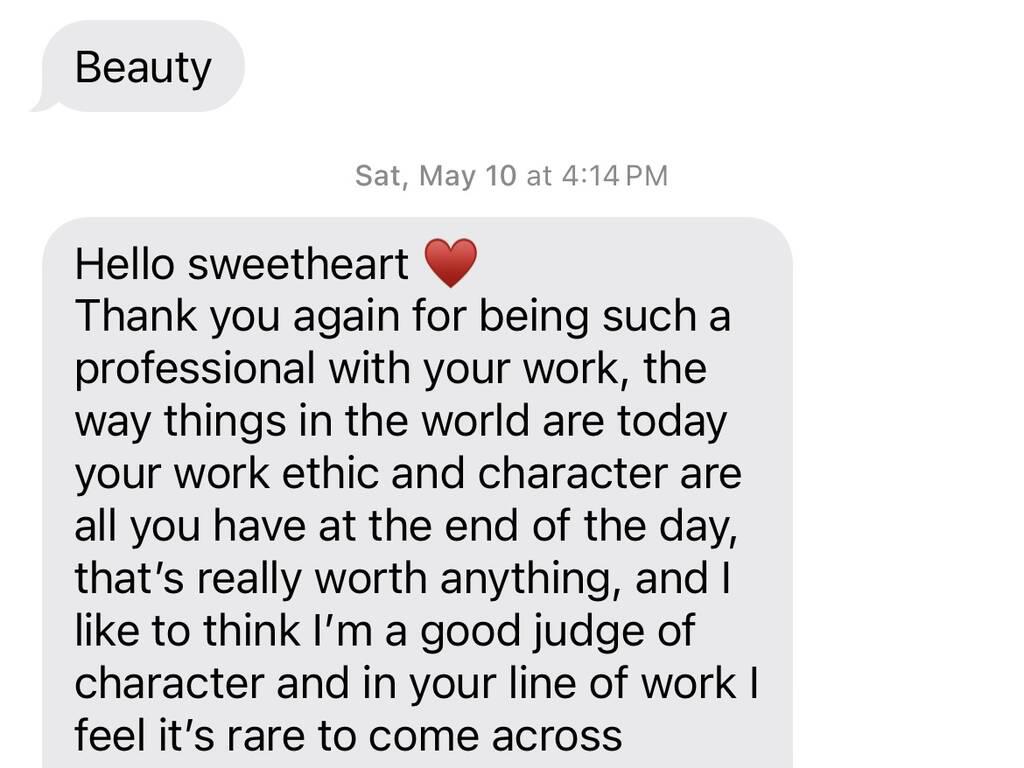Tap the "Beauty" message bubble
1024x768 pixels.
[143, 67]
